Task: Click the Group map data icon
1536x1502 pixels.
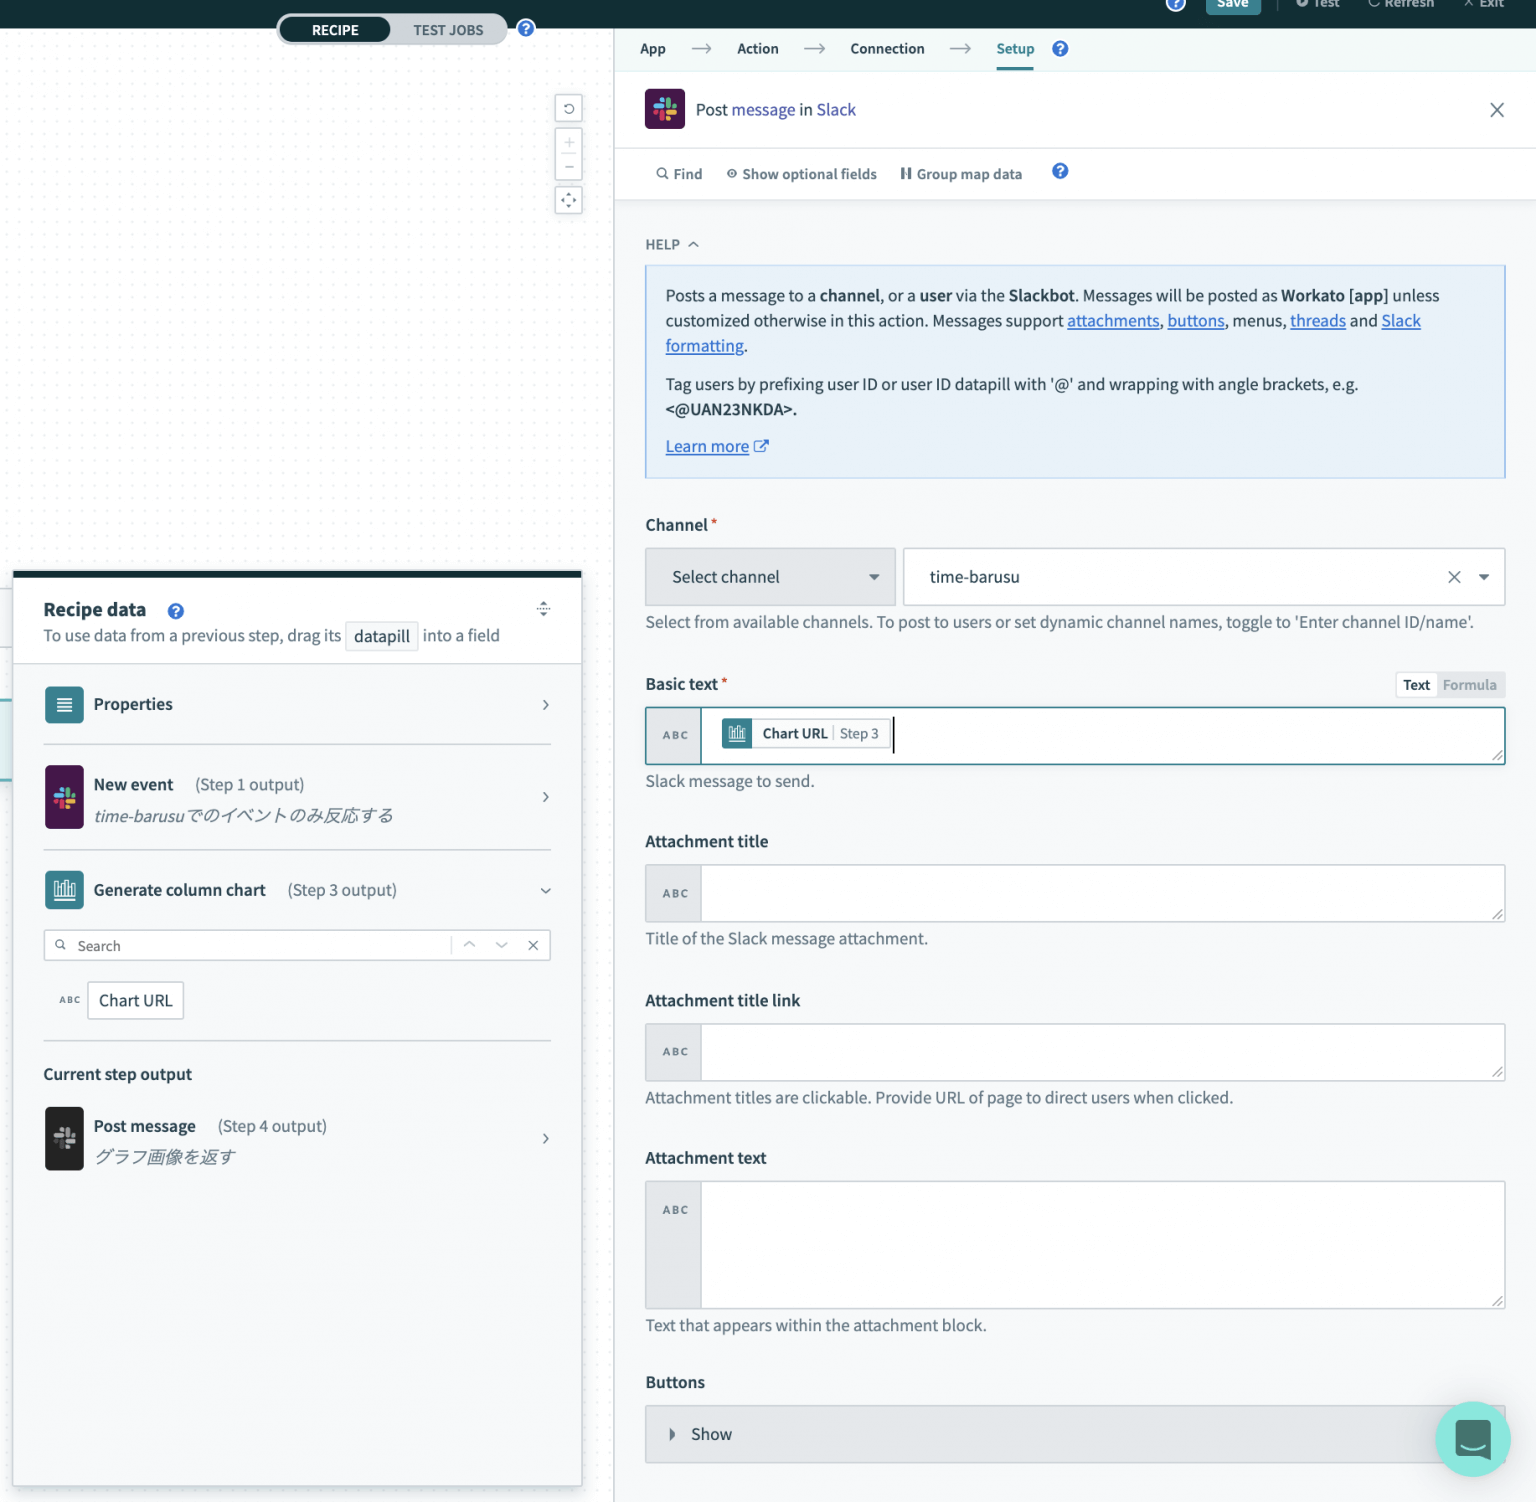Action: click(905, 173)
